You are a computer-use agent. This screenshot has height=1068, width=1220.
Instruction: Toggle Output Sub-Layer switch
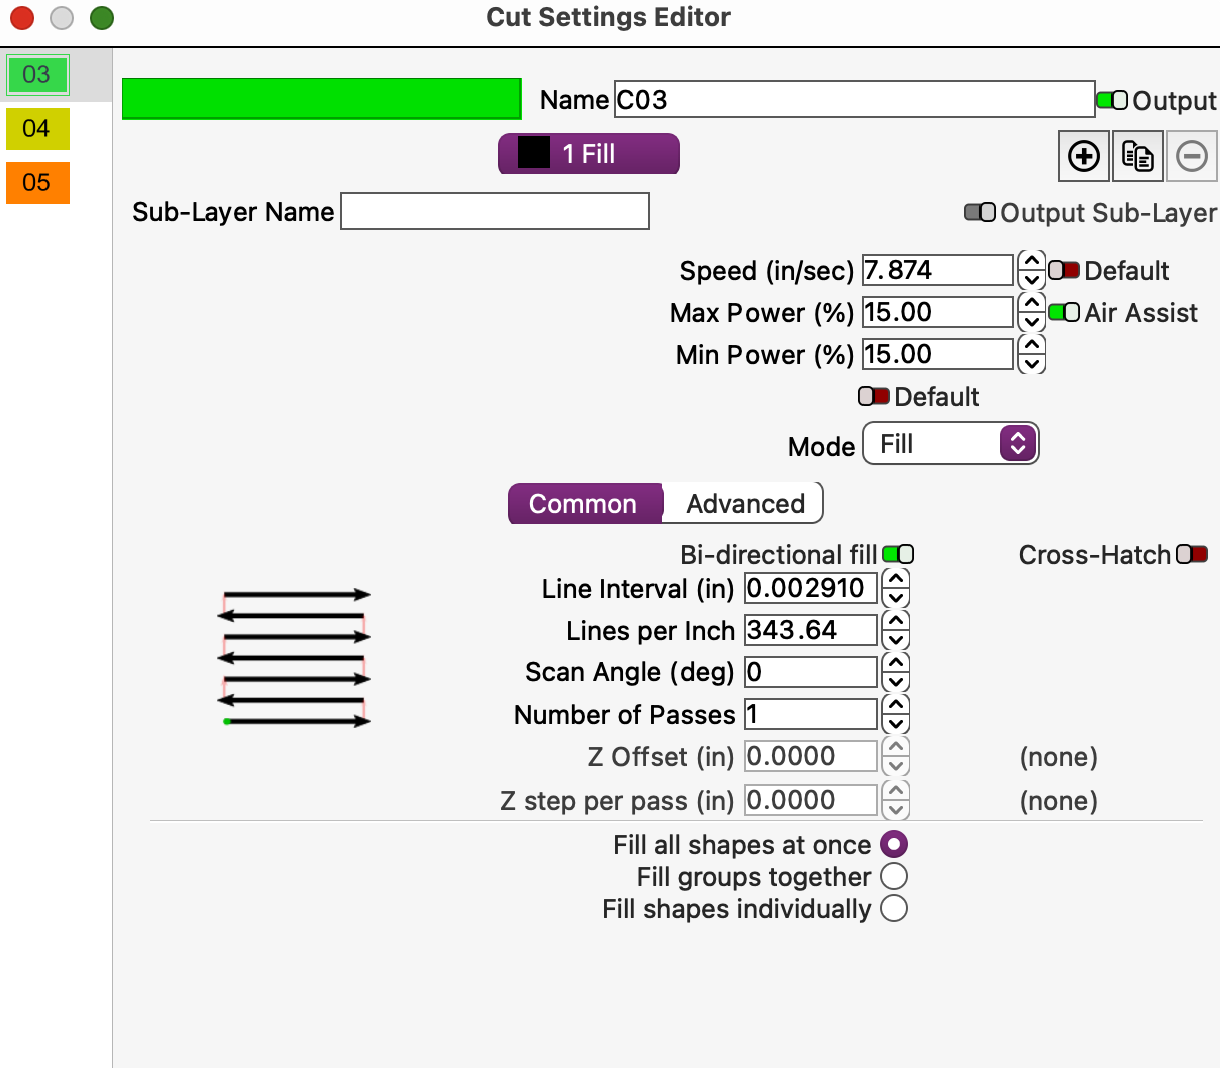pyautogui.click(x=980, y=212)
